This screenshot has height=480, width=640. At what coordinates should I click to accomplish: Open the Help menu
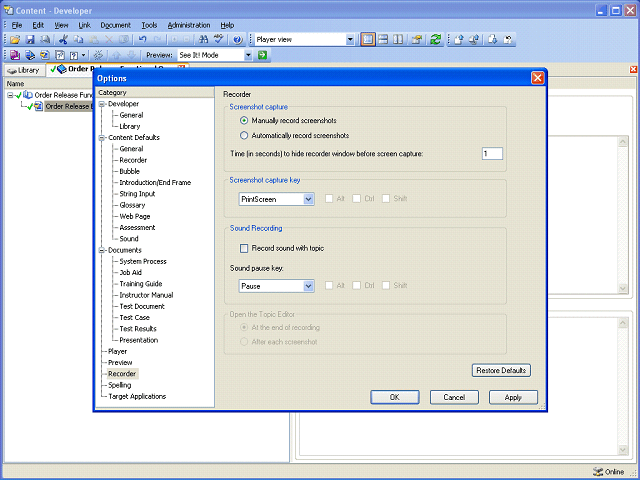coord(227,25)
